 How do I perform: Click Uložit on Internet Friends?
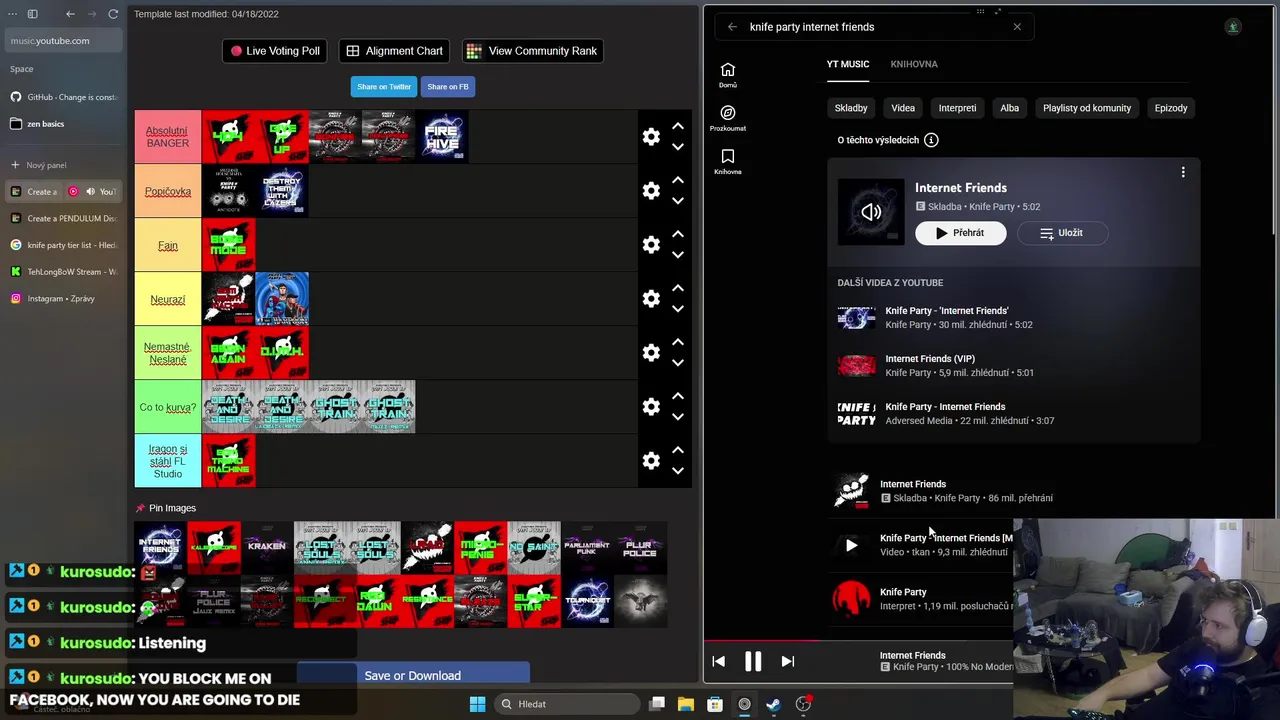pyautogui.click(x=1062, y=233)
